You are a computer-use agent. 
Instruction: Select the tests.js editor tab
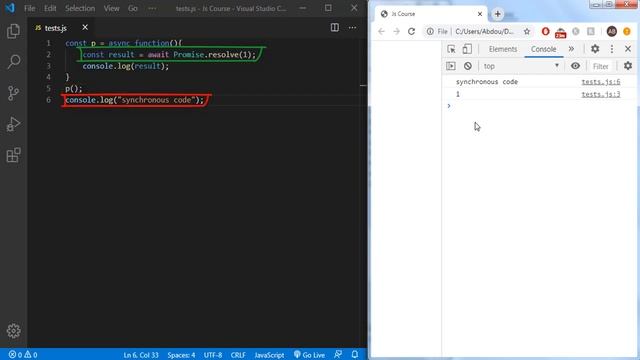coord(56,28)
